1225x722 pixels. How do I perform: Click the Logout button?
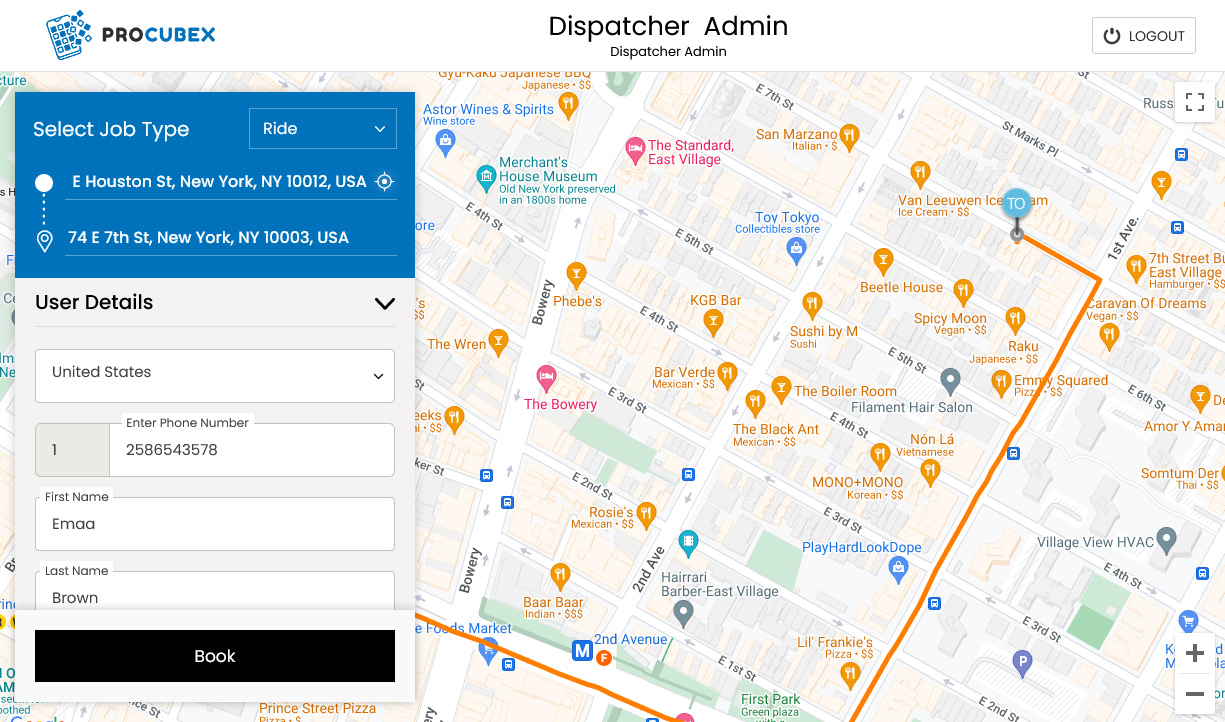pos(1144,36)
